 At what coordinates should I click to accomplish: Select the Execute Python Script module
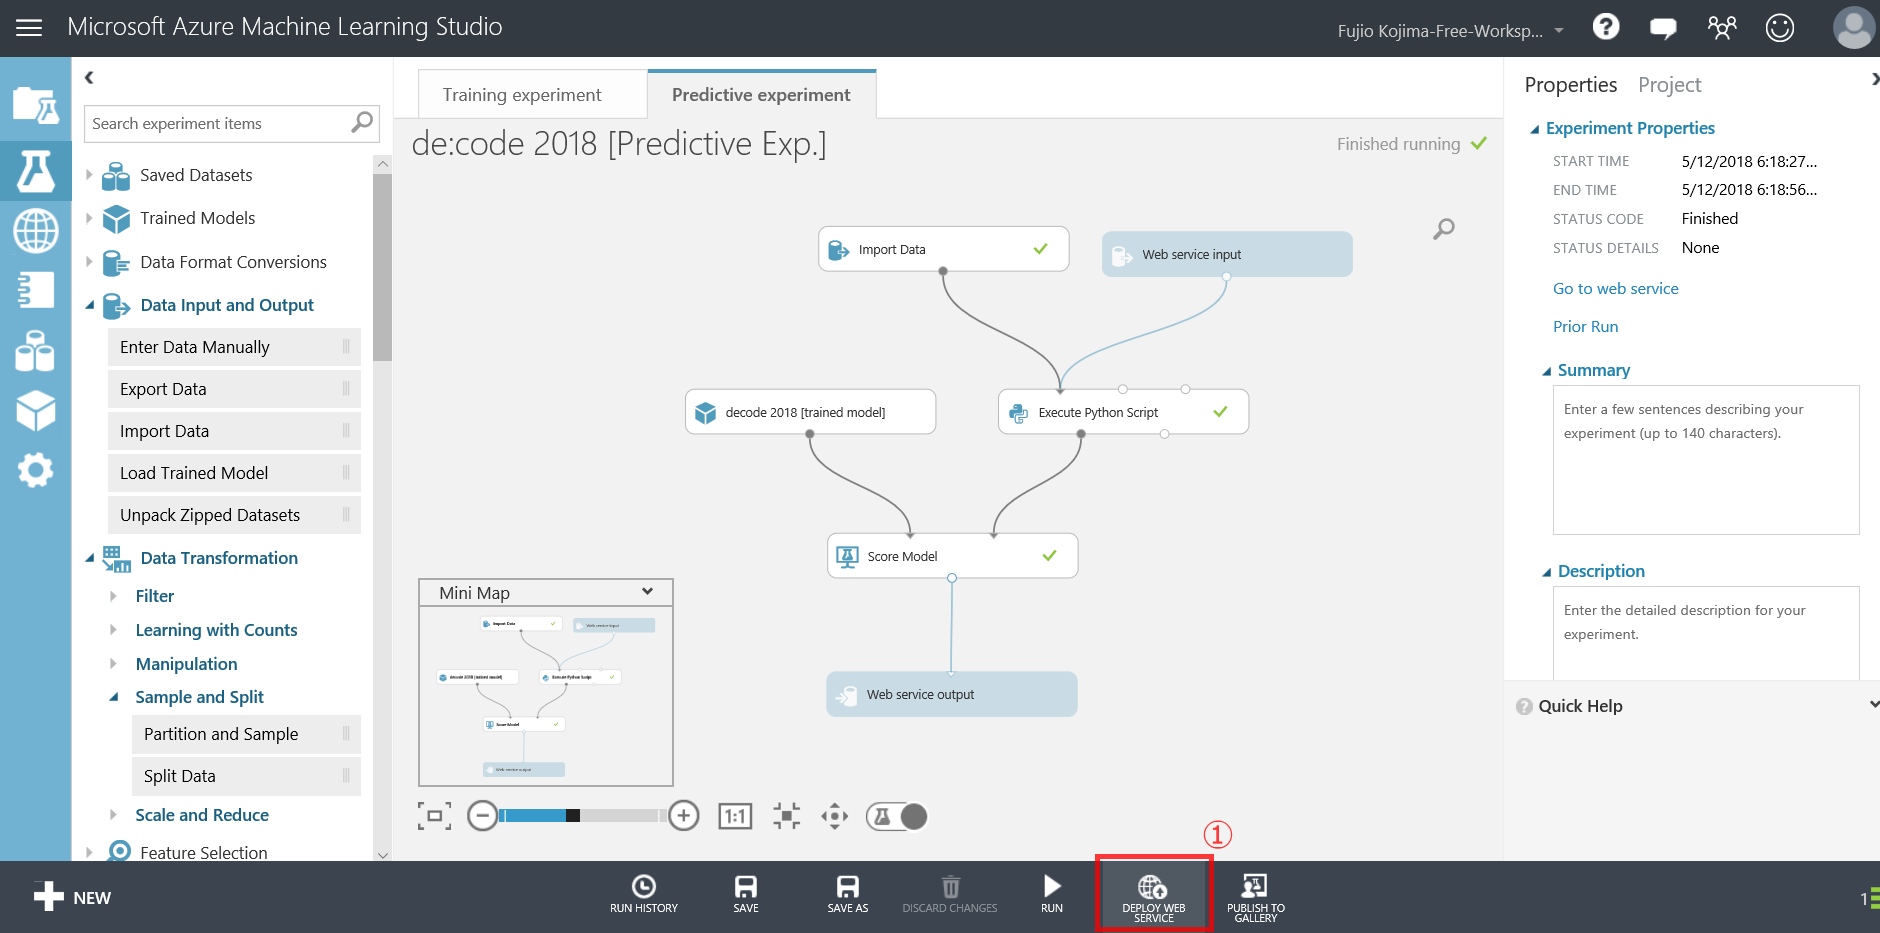(1123, 412)
